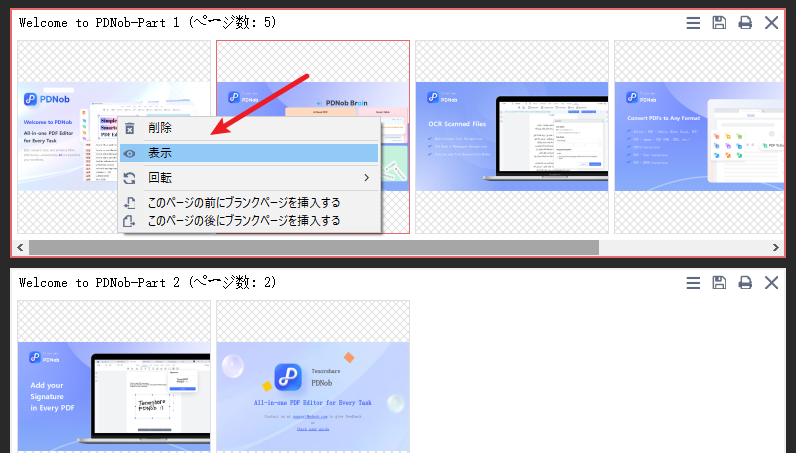Image resolution: width=796 pixels, height=453 pixels.
Task: Click the right arrow of Part 1 scrollbar
Action: [775, 248]
